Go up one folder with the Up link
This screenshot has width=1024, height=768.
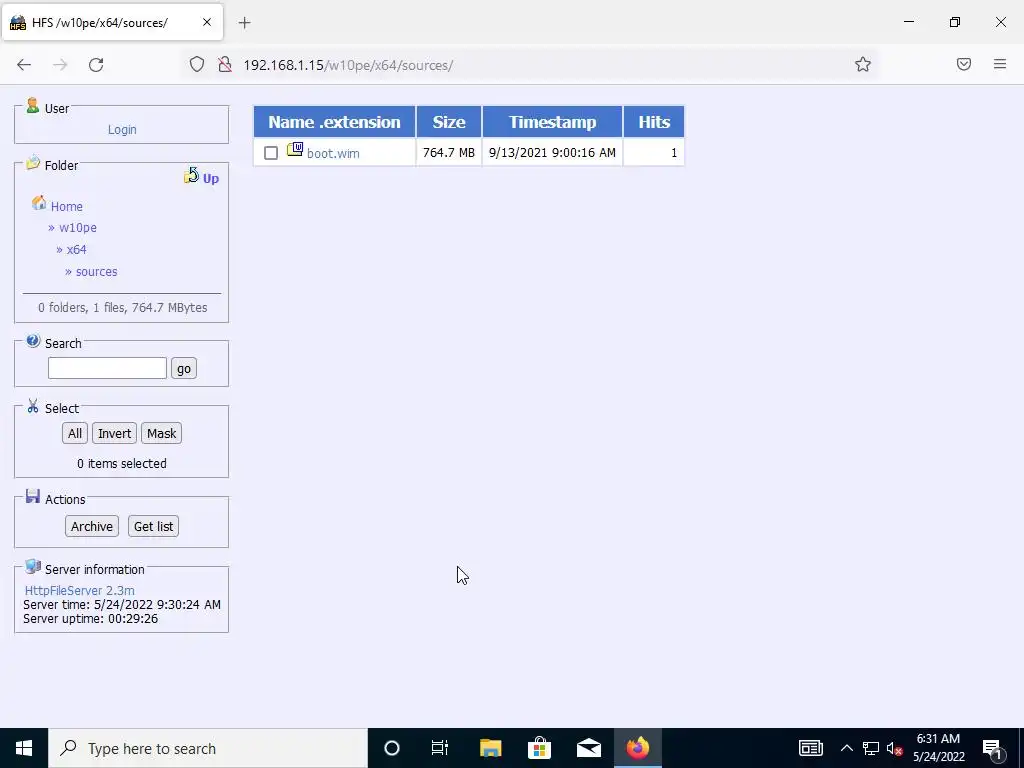point(202,177)
